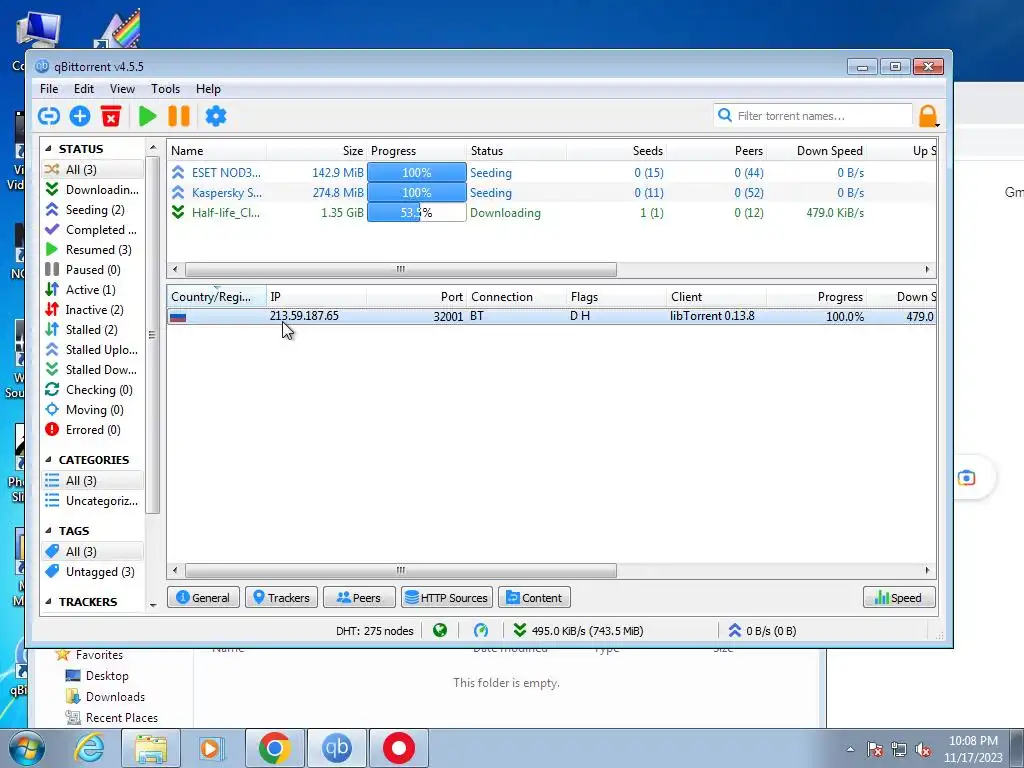Viewport: 1024px width, 768px height.
Task: Click the download speed 495.0 KiB/s status
Action: [579, 631]
